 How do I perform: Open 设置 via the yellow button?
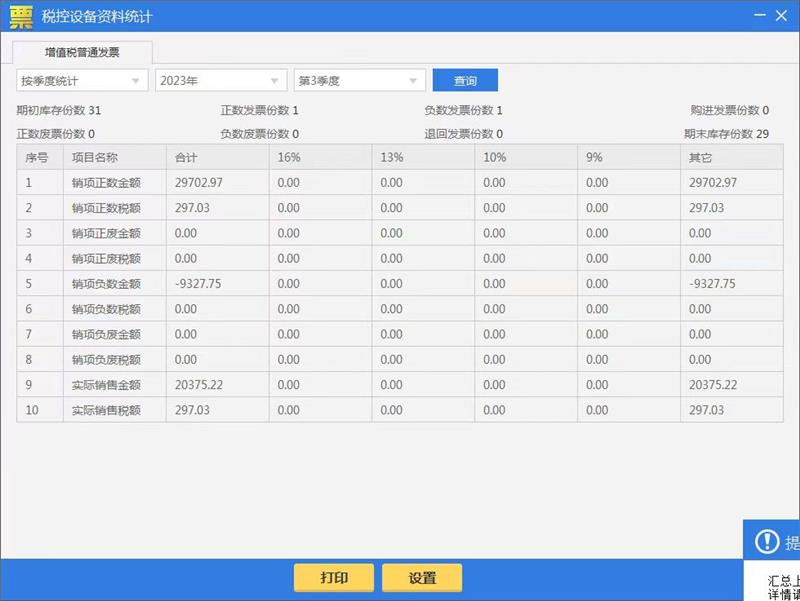422,578
